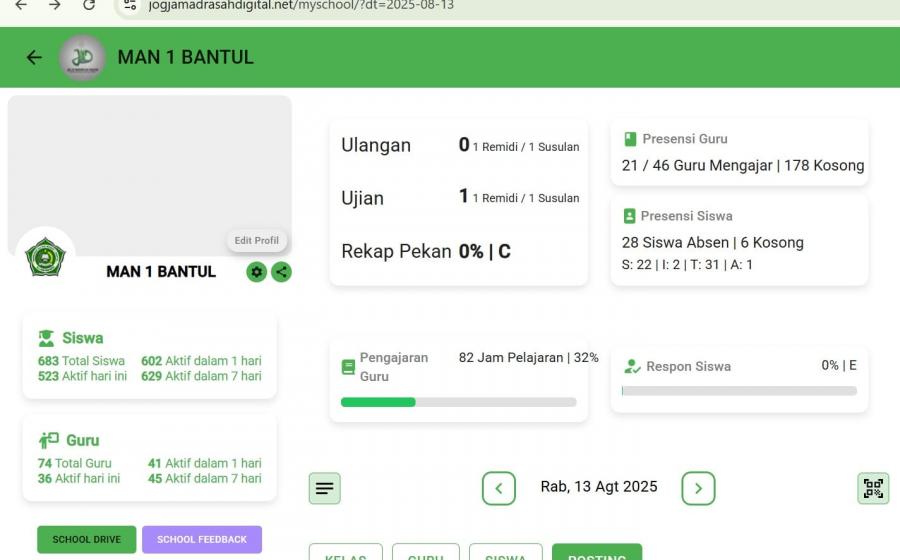Open the hamburger menu button near date
This screenshot has width=900, height=560.
coord(324,488)
